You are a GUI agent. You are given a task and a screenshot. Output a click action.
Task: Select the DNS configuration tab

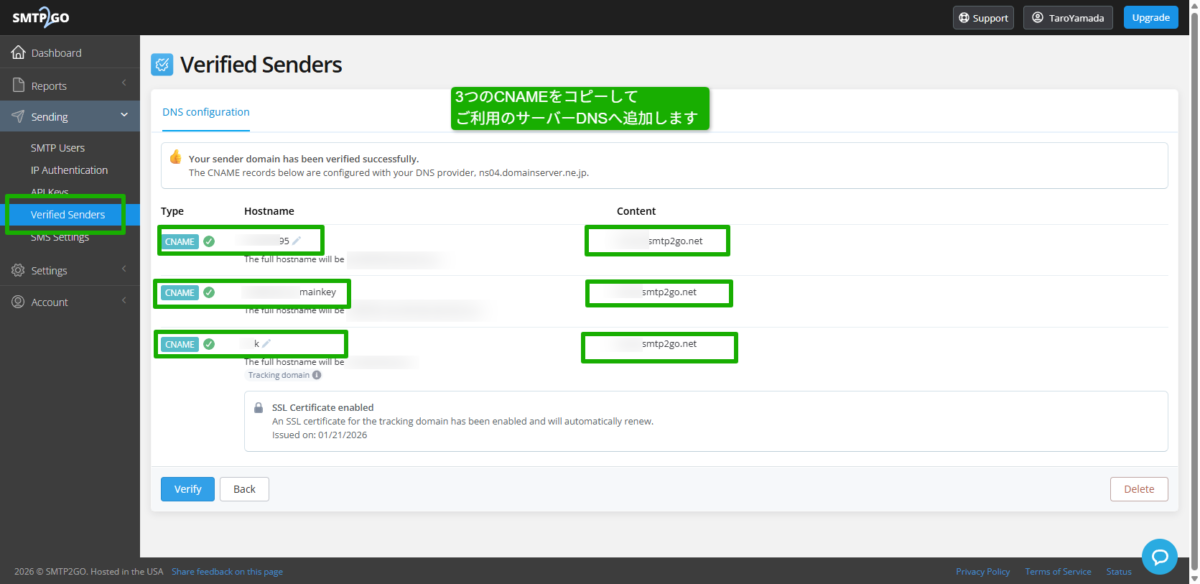coord(206,112)
